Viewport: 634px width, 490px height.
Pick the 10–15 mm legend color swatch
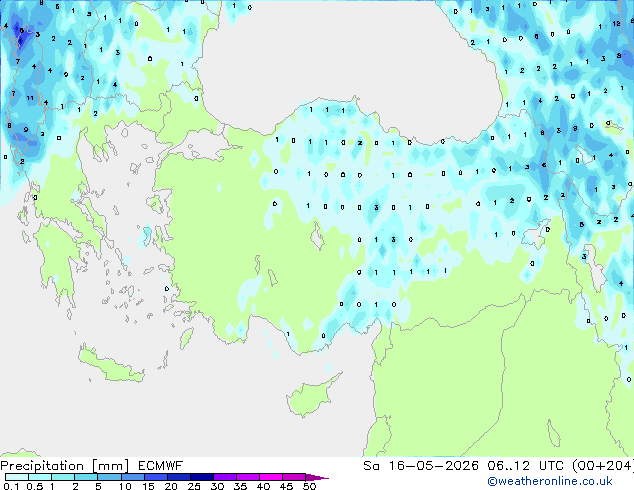pyautogui.click(x=133, y=477)
